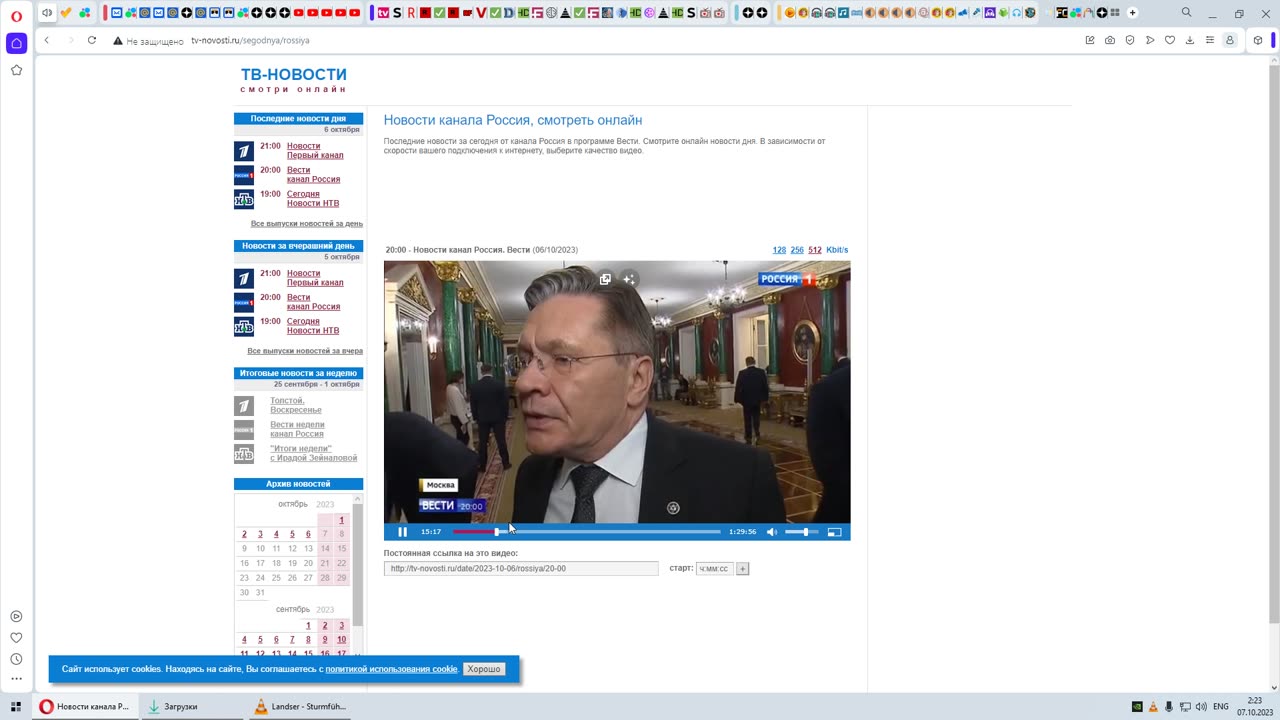
Task: Open sidebar three-dot settings menu
Action: coord(16,679)
